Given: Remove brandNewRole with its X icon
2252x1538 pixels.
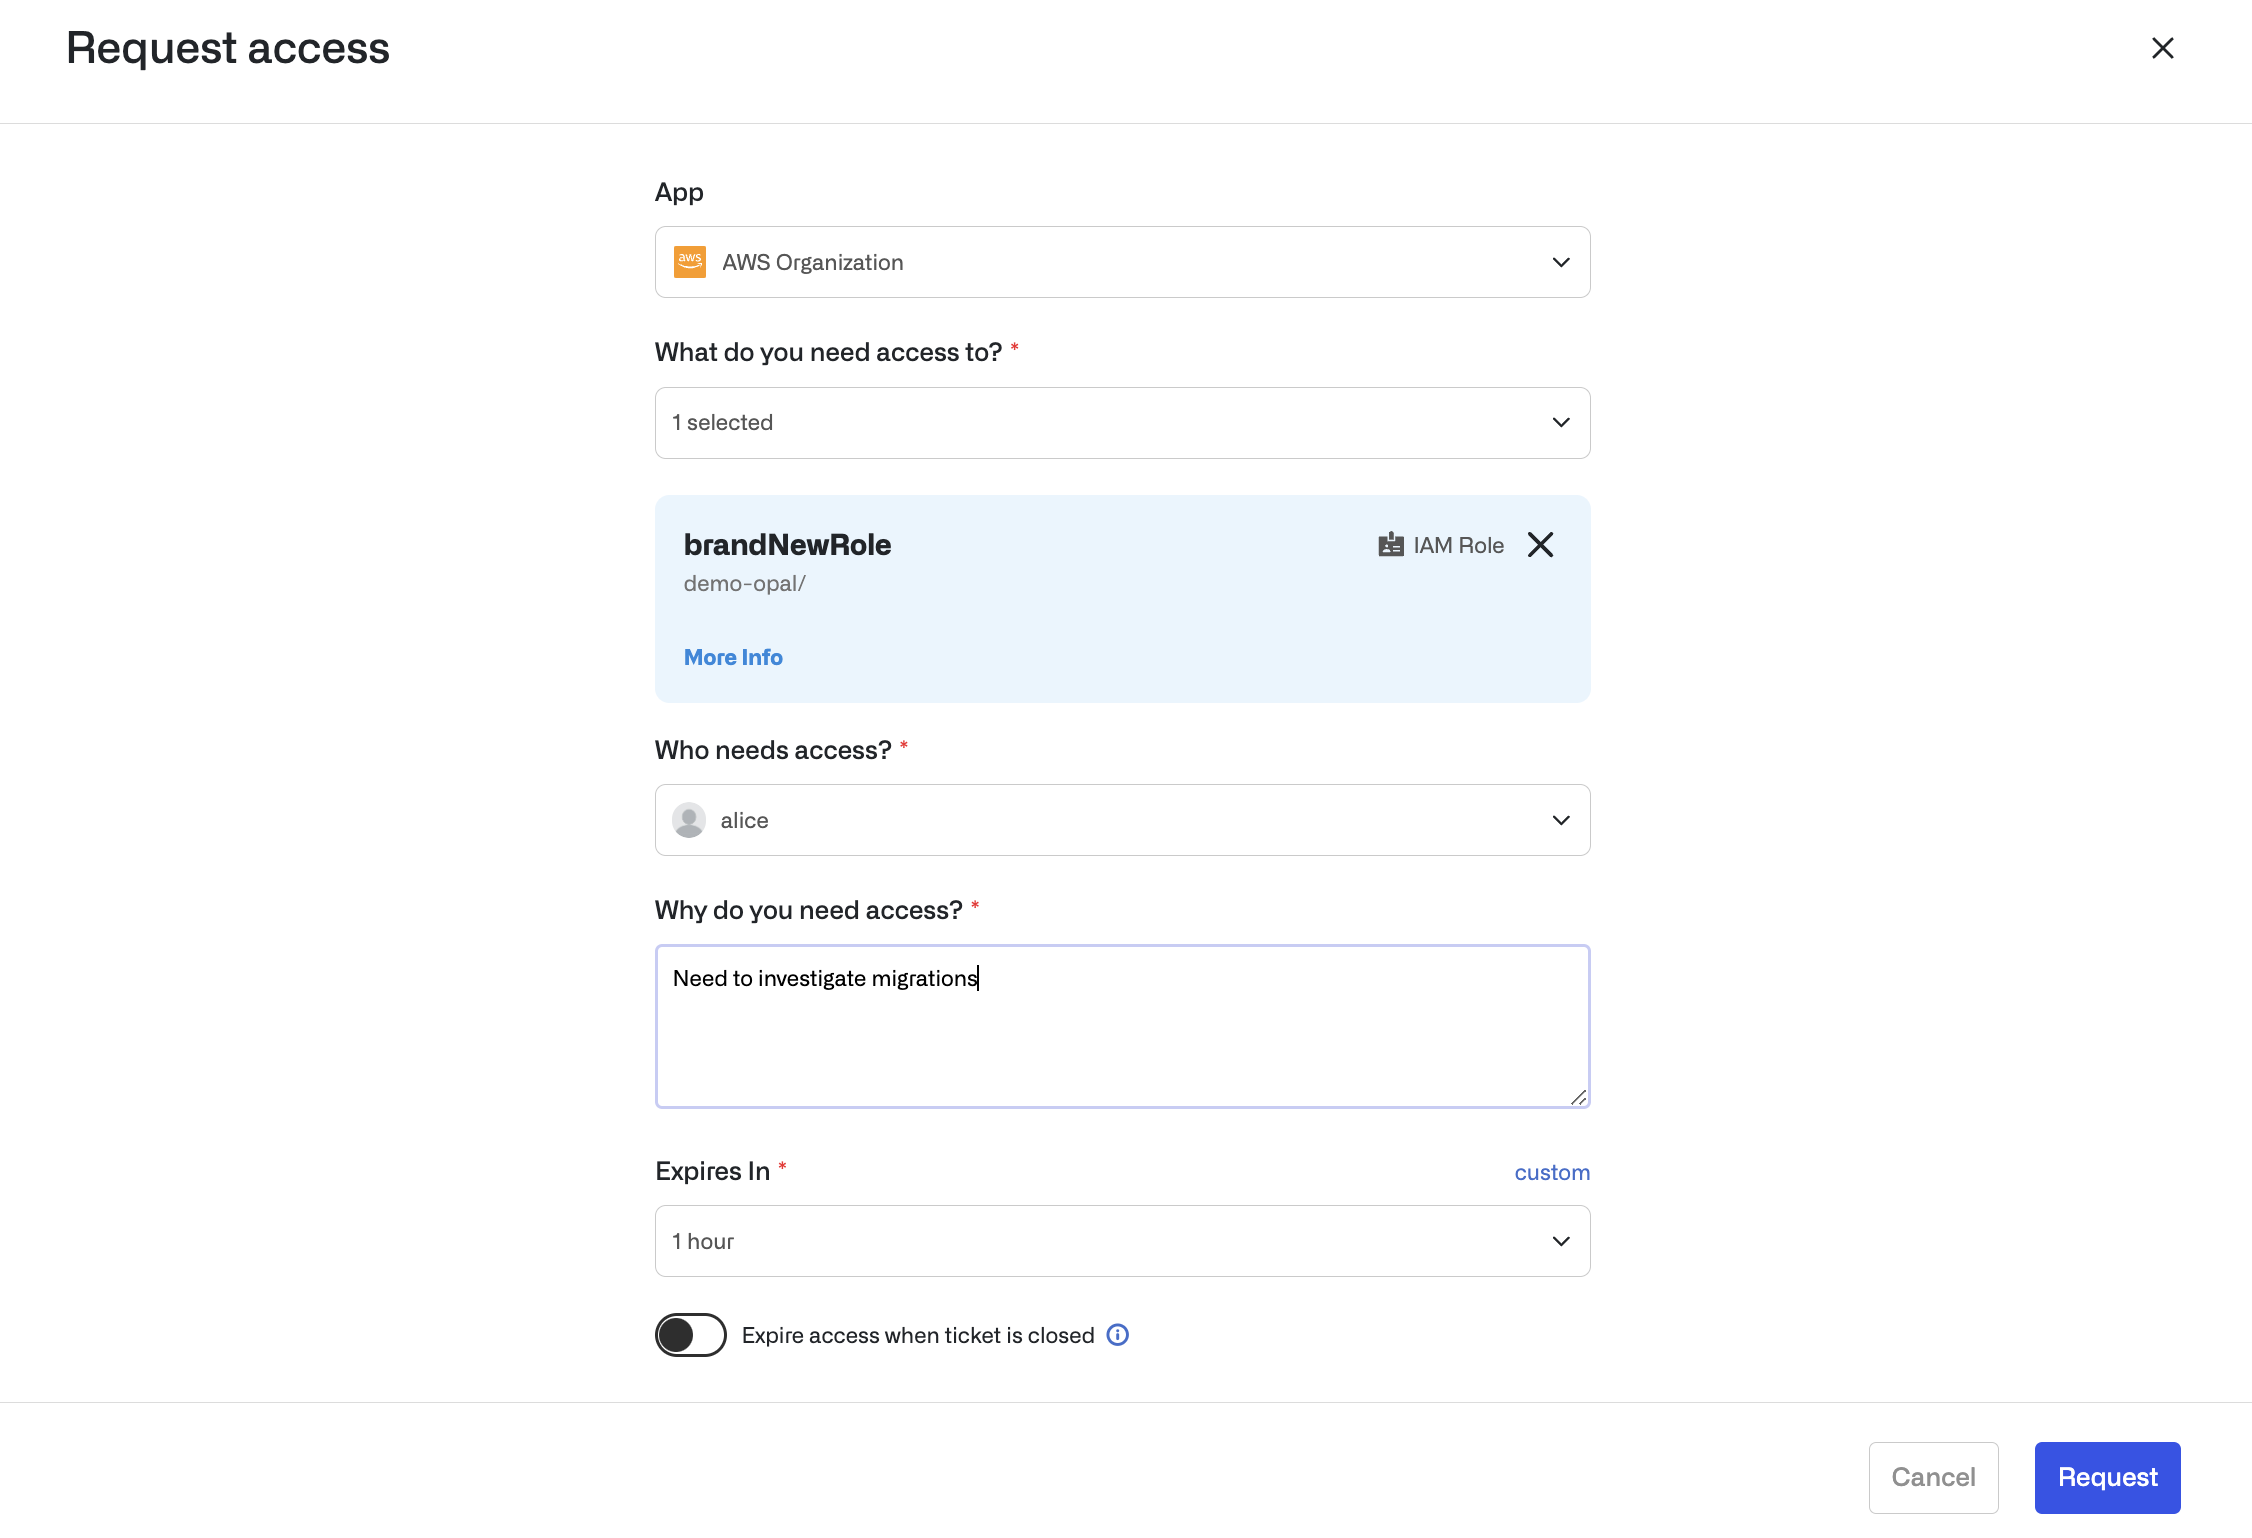Looking at the screenshot, I should click(x=1540, y=545).
